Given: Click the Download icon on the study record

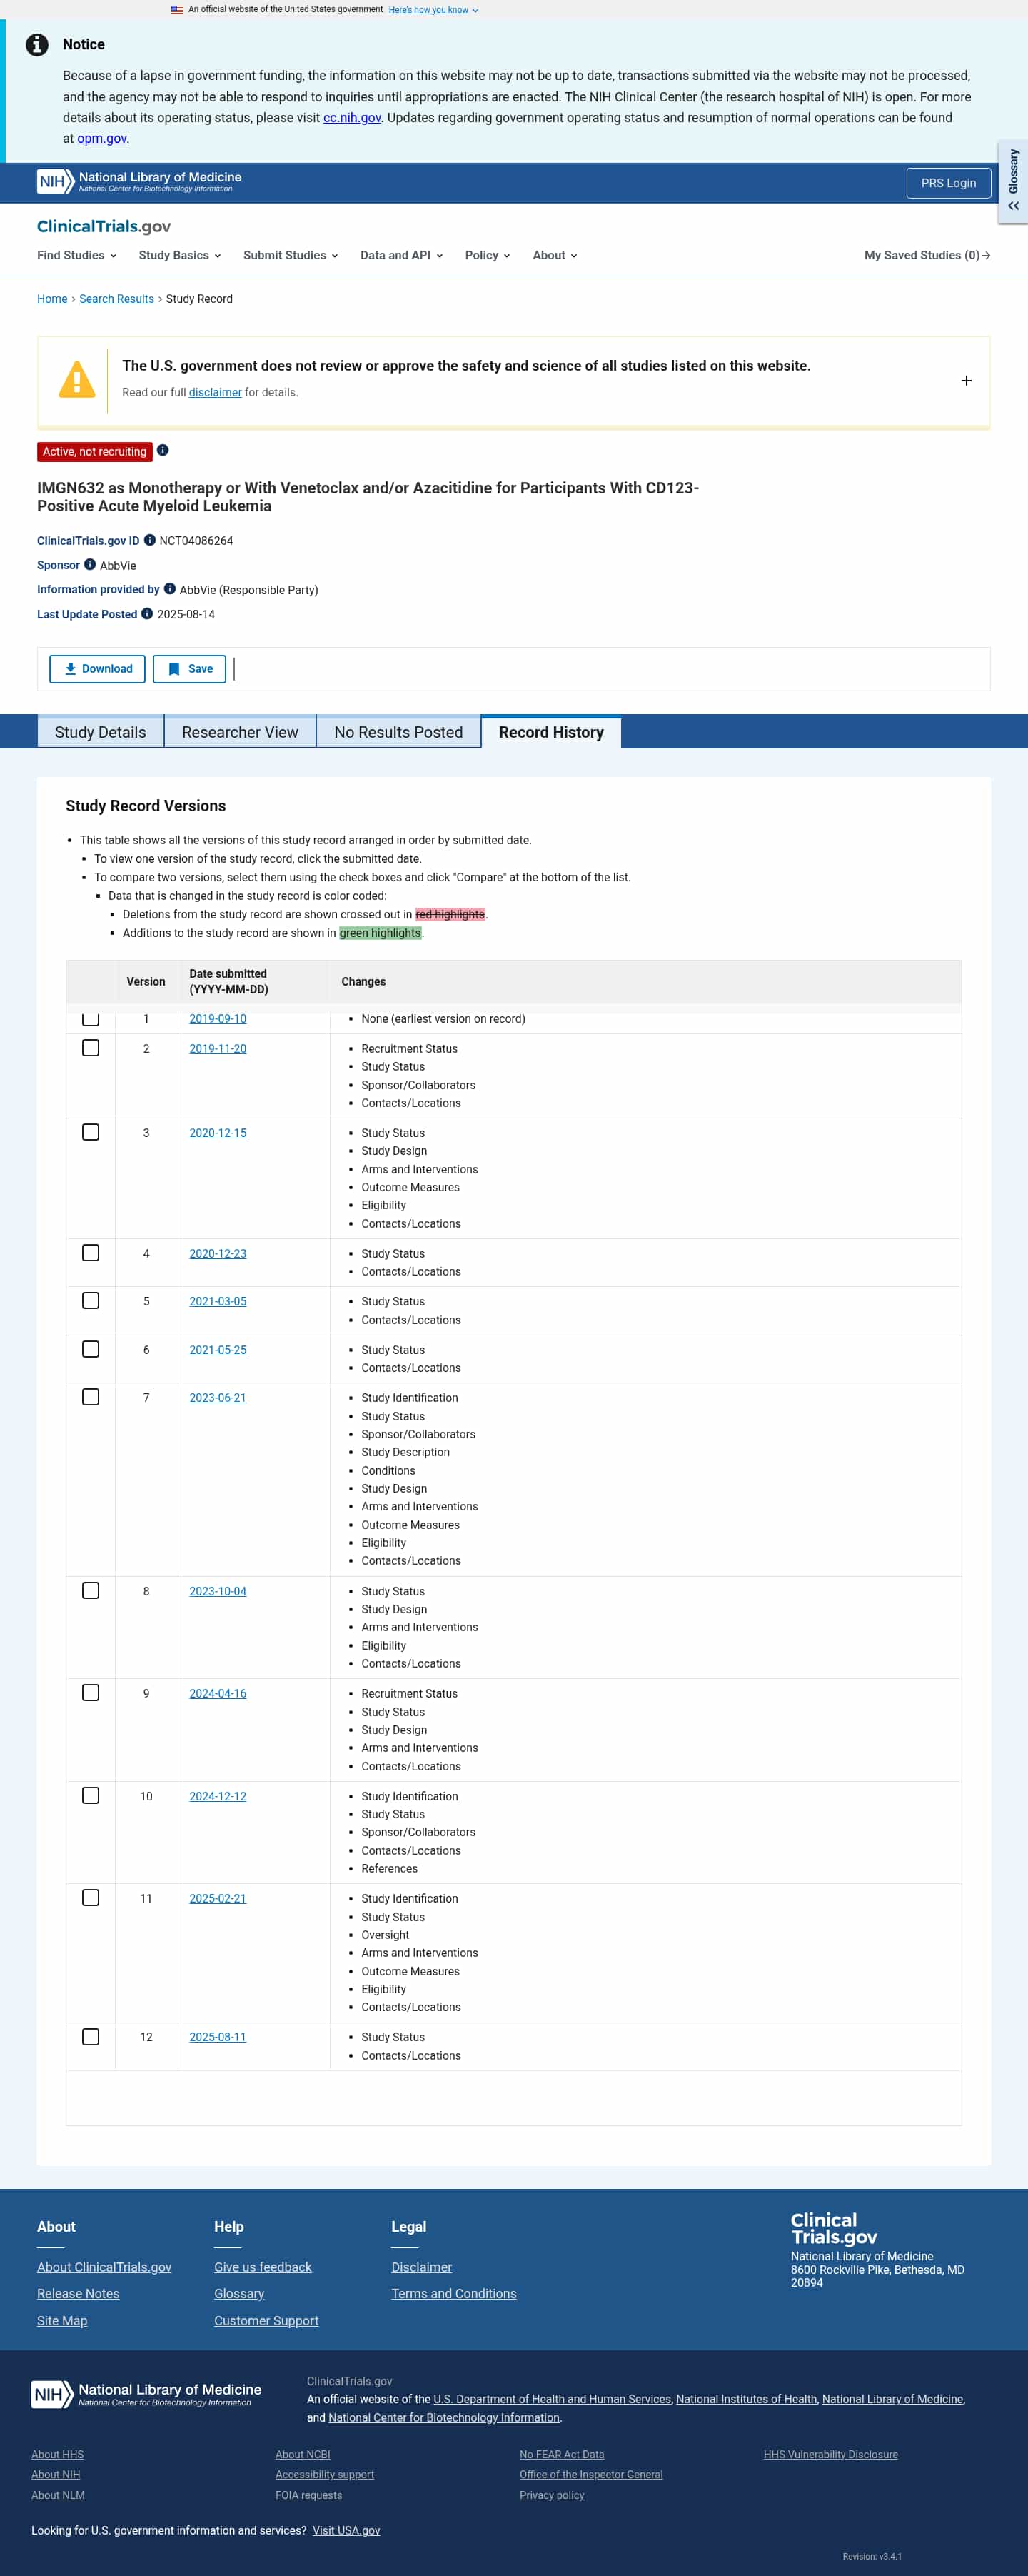Looking at the screenshot, I should [70, 668].
